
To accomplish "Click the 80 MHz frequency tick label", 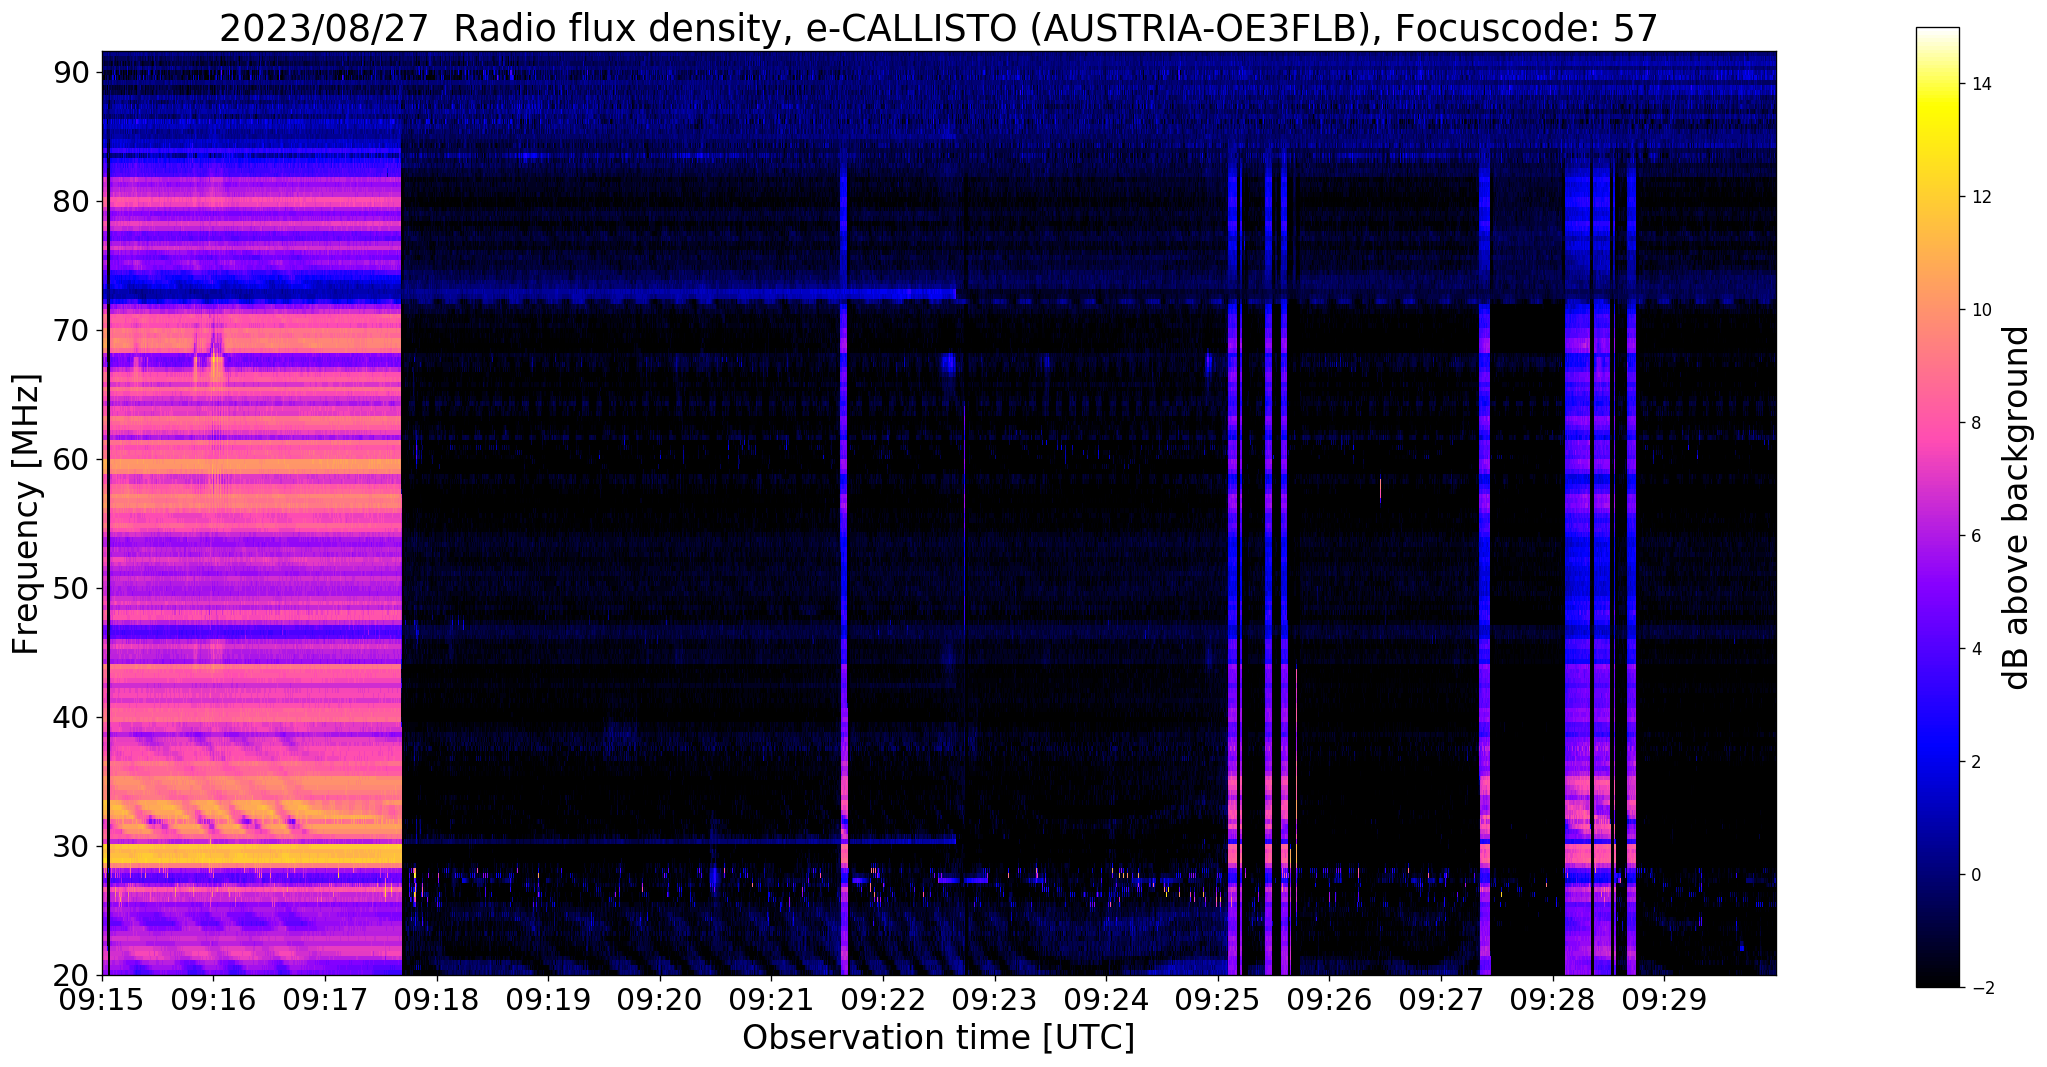I will [x=71, y=202].
